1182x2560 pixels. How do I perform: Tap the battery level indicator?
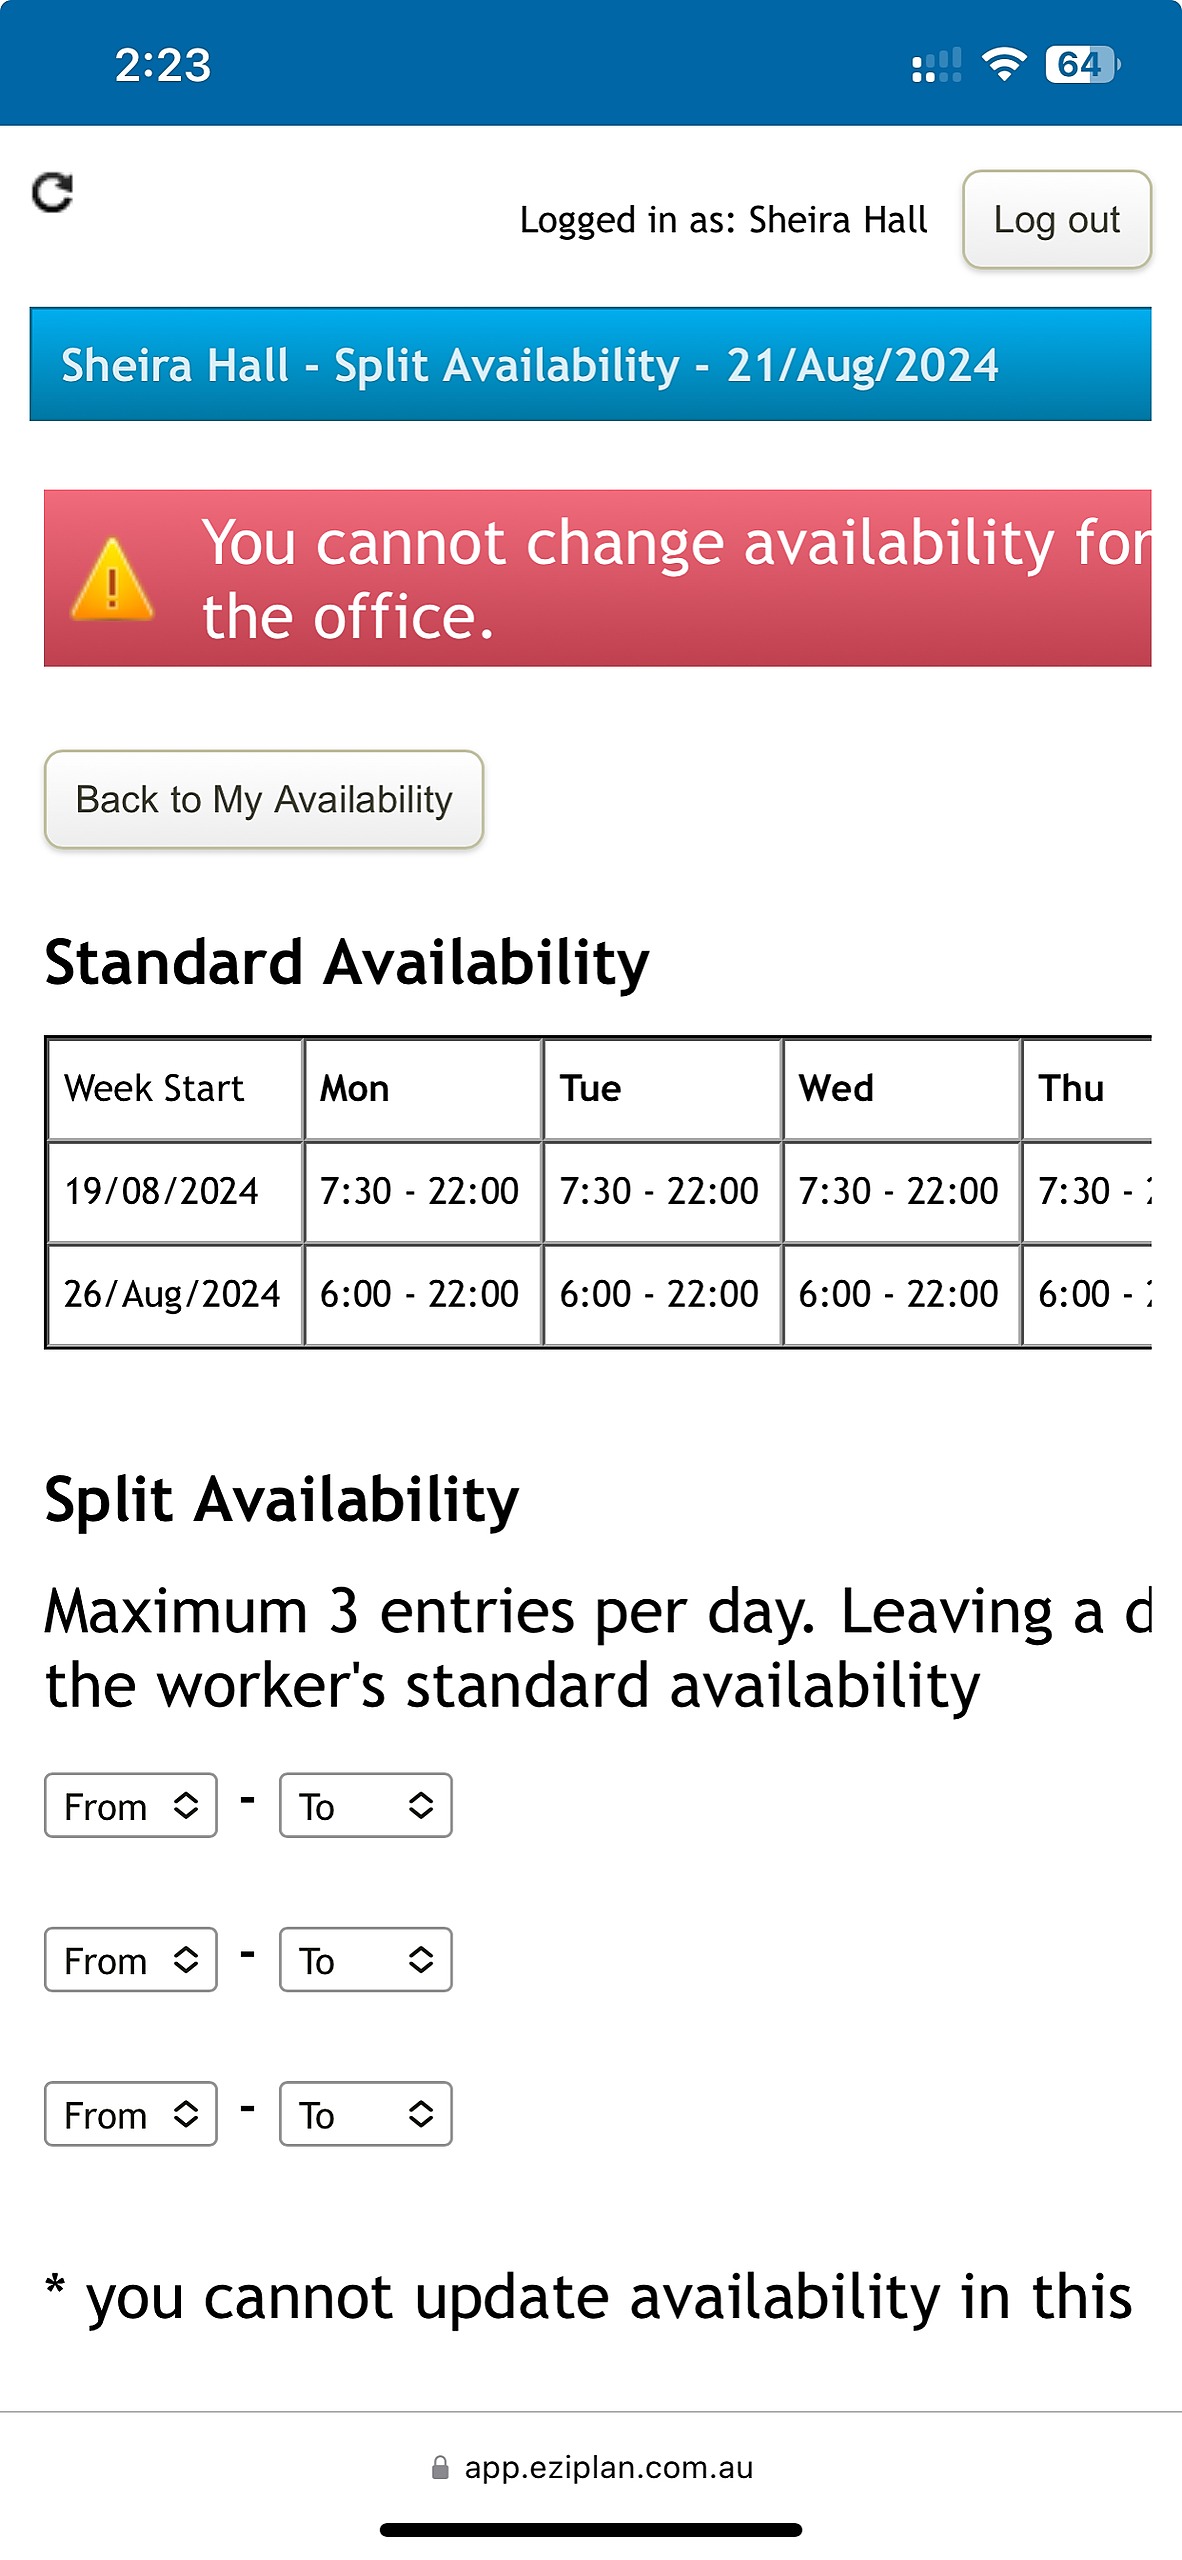coord(1082,65)
